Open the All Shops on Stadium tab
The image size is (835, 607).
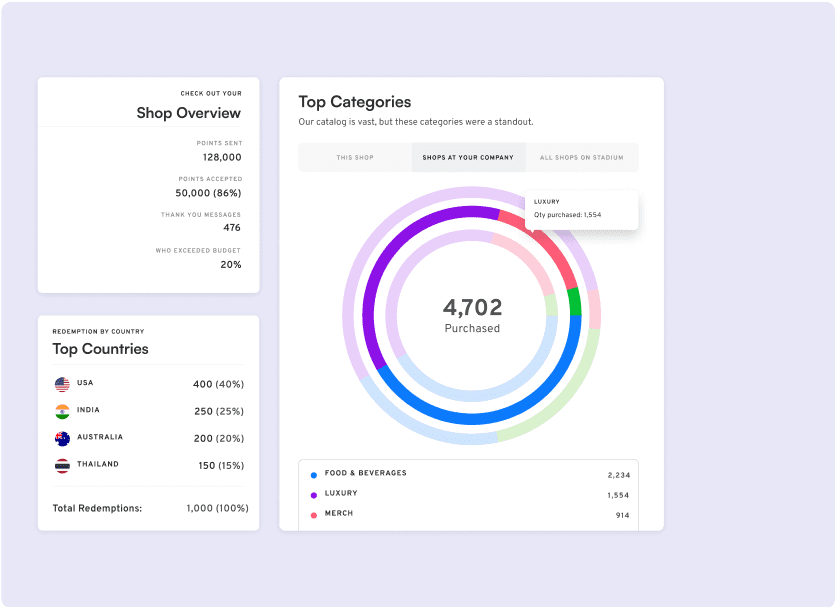pos(584,157)
